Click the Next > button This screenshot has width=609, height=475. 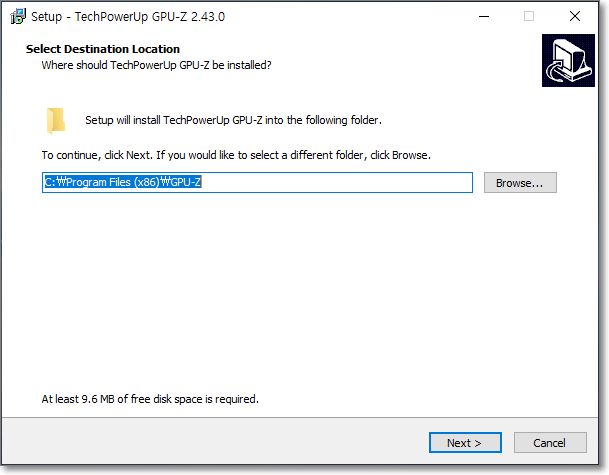465,442
